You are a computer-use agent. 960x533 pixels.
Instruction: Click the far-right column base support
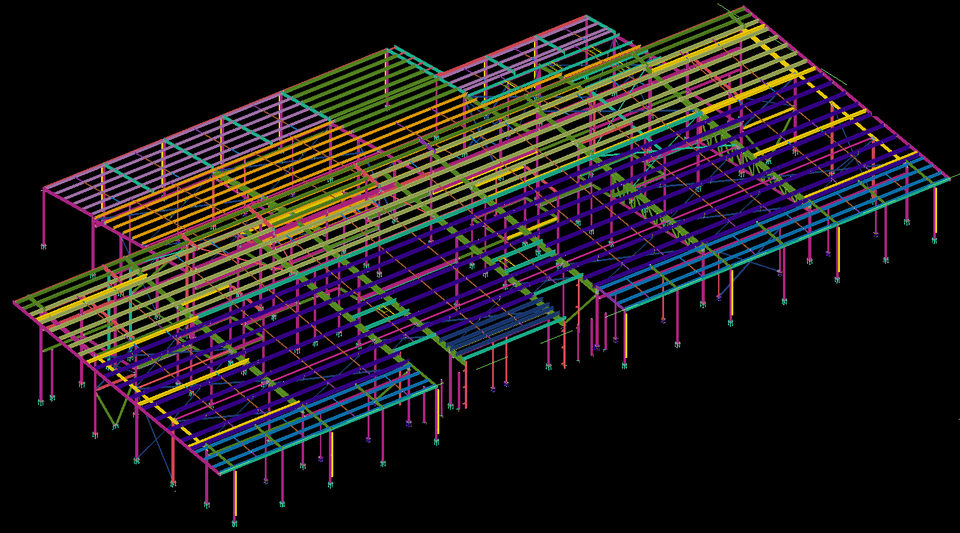point(935,240)
